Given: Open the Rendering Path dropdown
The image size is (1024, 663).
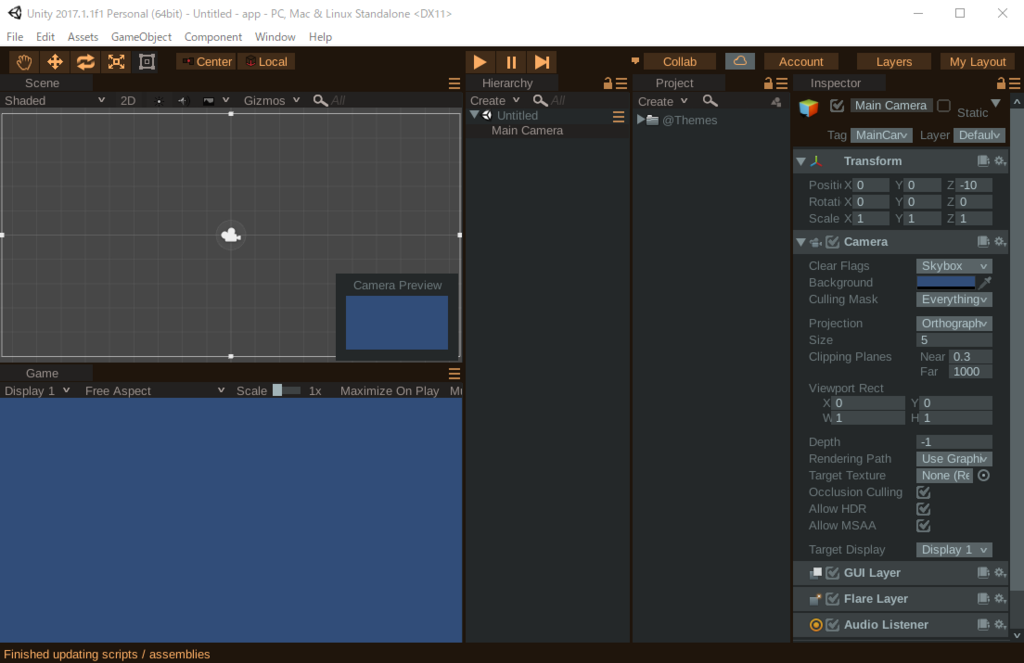Looking at the screenshot, I should [x=954, y=459].
